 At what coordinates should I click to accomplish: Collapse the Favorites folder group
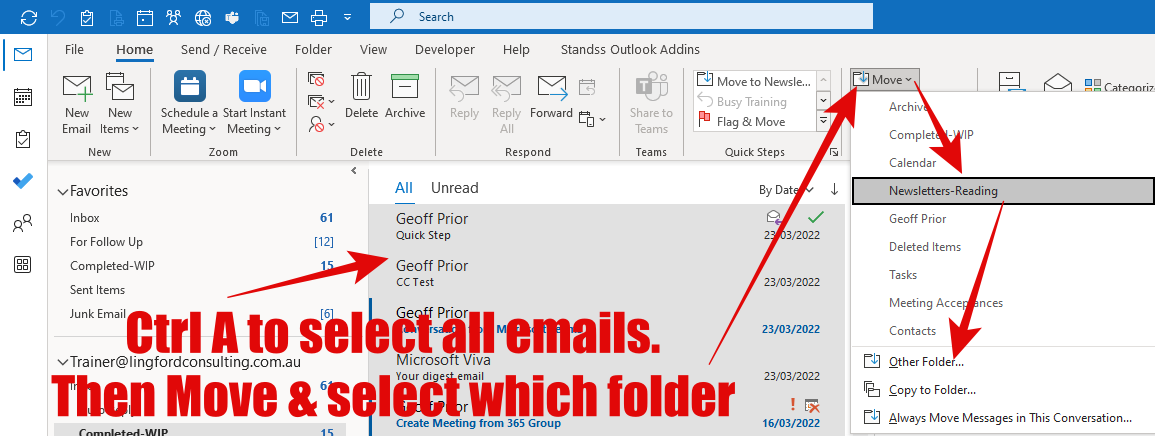63,191
